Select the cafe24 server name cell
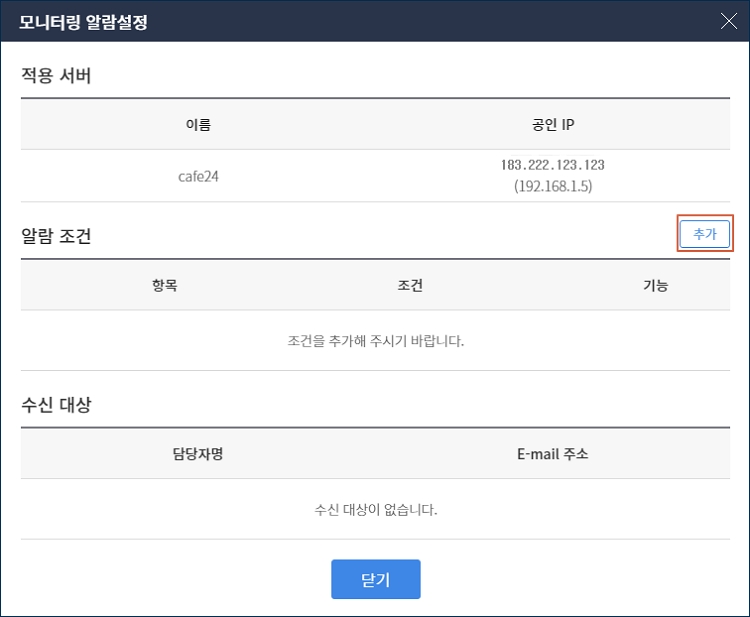 coord(198,176)
